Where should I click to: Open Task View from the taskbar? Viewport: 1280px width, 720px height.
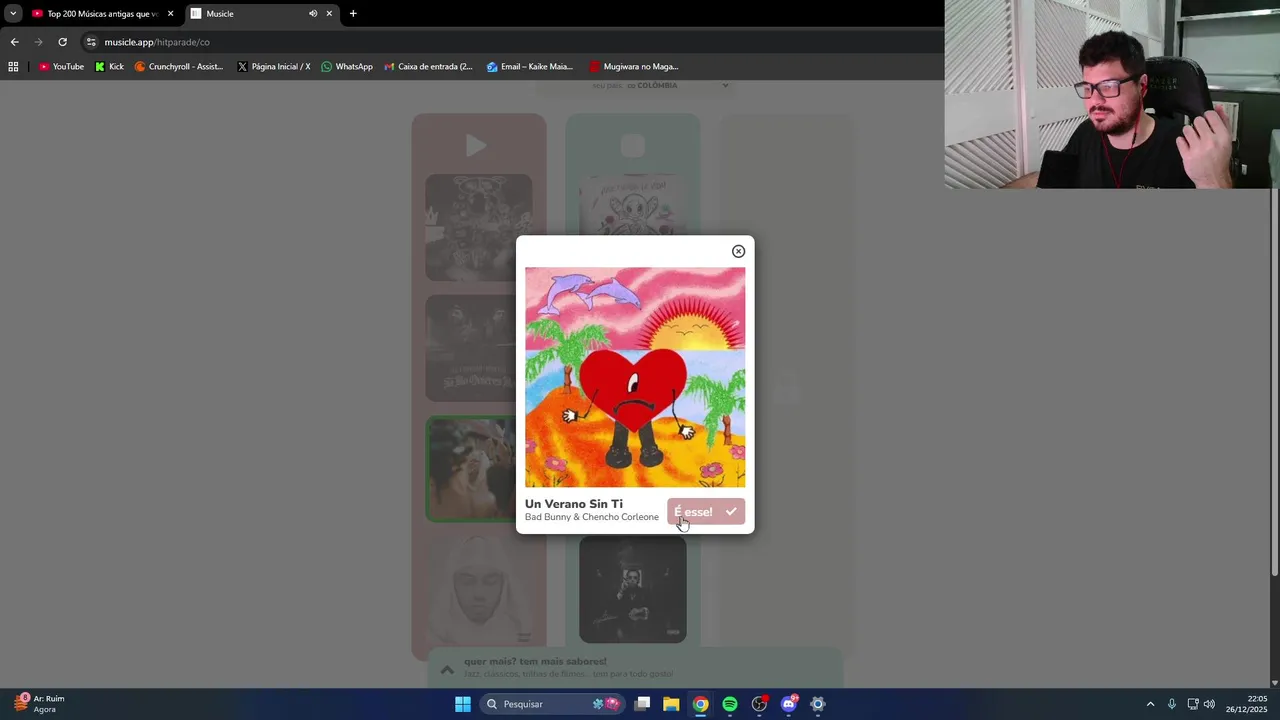(642, 704)
